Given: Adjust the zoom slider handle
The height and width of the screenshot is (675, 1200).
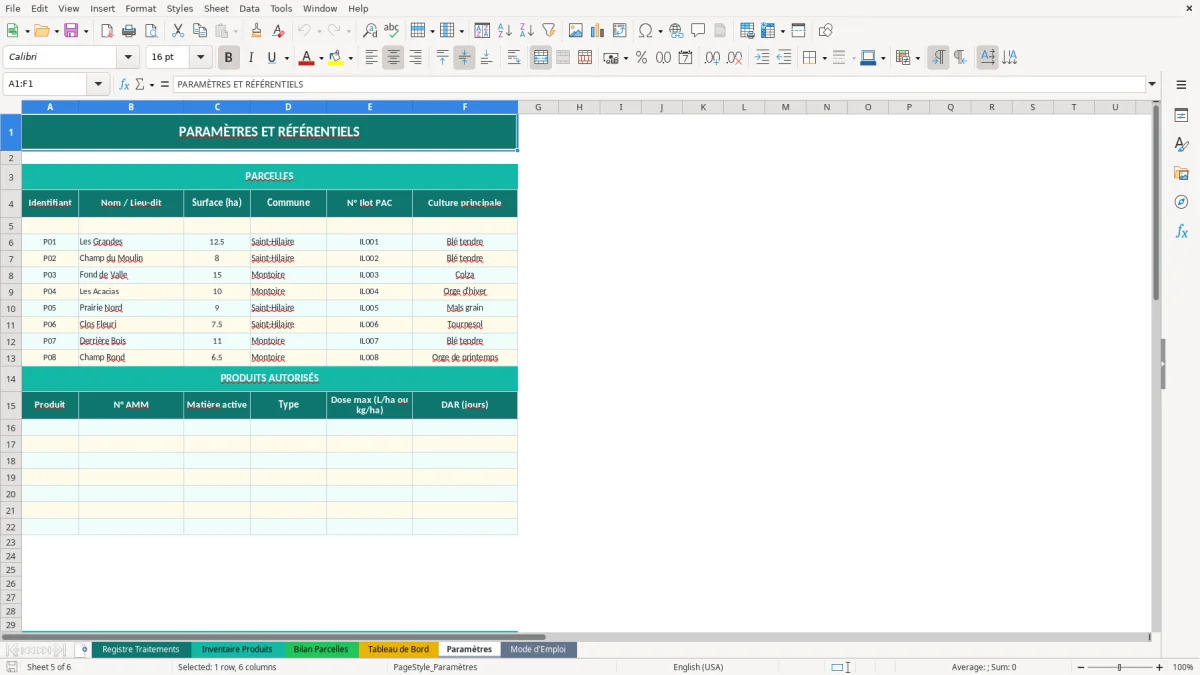Looking at the screenshot, I should (x=1120, y=667).
